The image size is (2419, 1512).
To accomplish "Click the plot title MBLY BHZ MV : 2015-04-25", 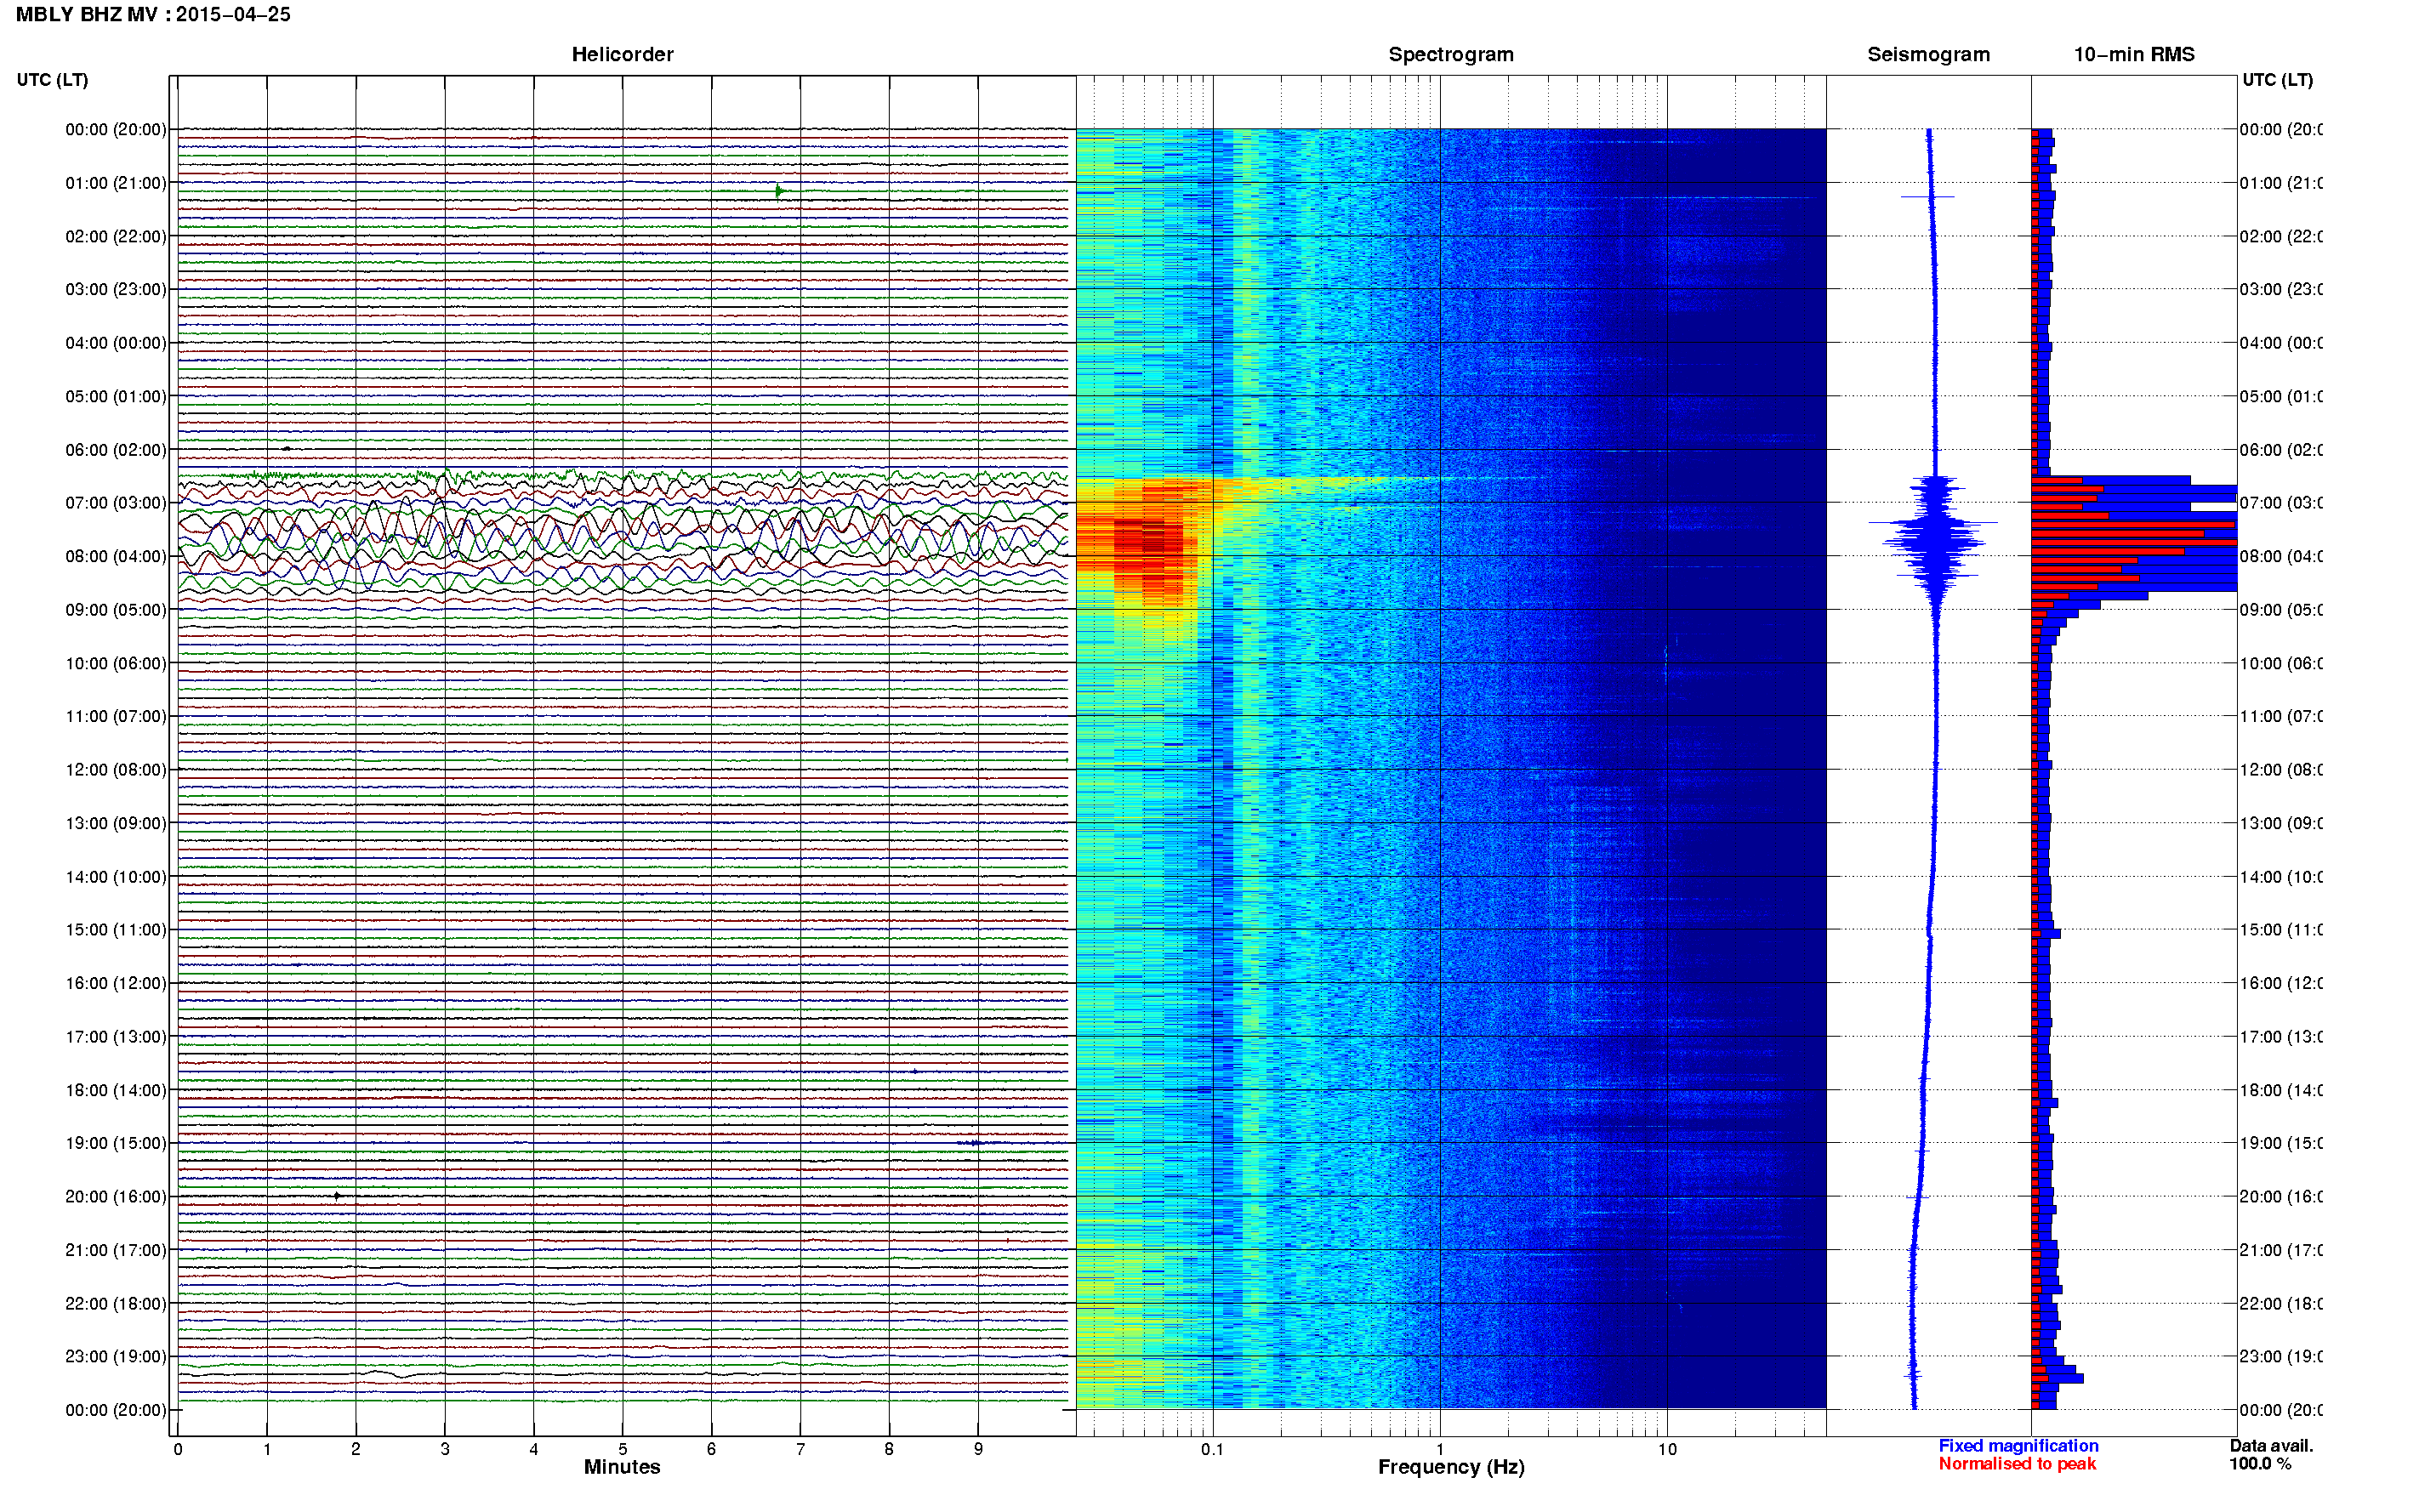I will tap(153, 15).
